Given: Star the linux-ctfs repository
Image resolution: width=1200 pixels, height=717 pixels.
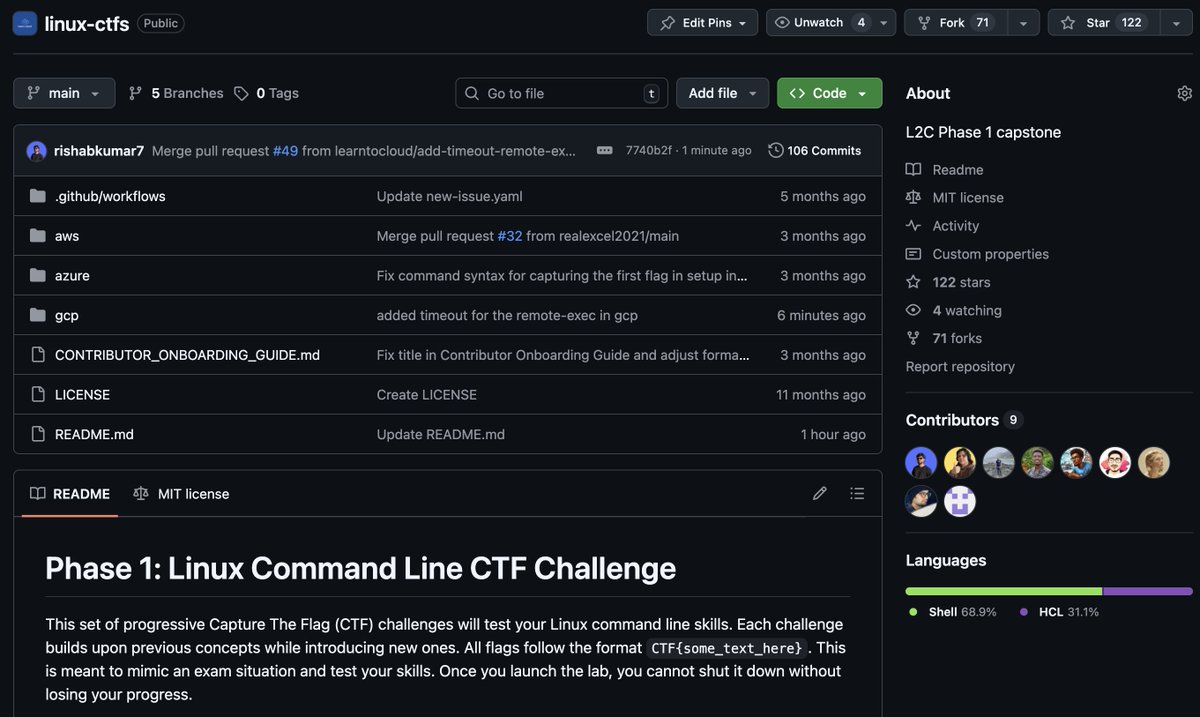Looking at the screenshot, I should (1104, 23).
